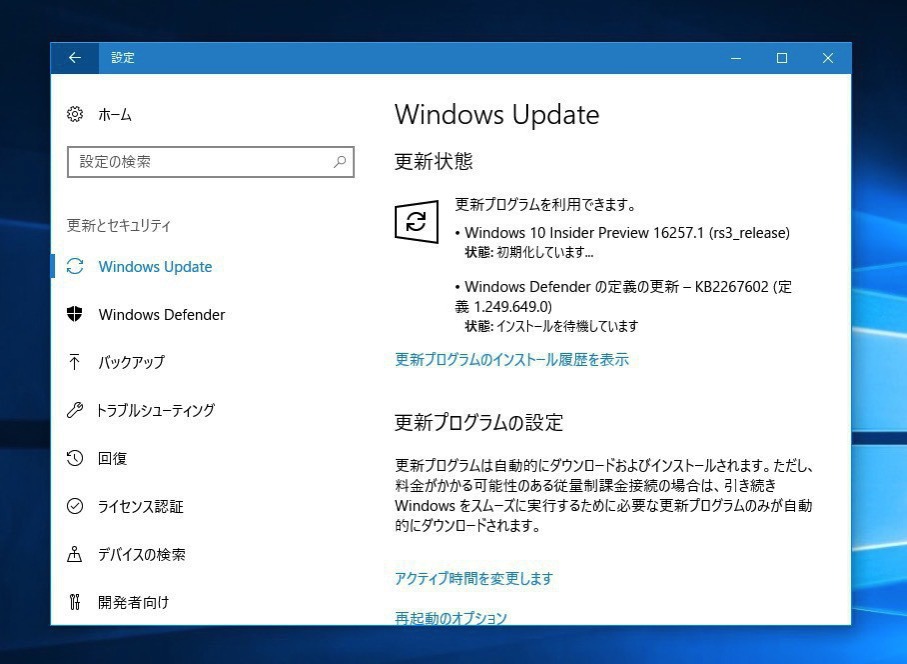Select 回復 in the sidebar
Screen dimensions: 907x664
[x=112, y=459]
